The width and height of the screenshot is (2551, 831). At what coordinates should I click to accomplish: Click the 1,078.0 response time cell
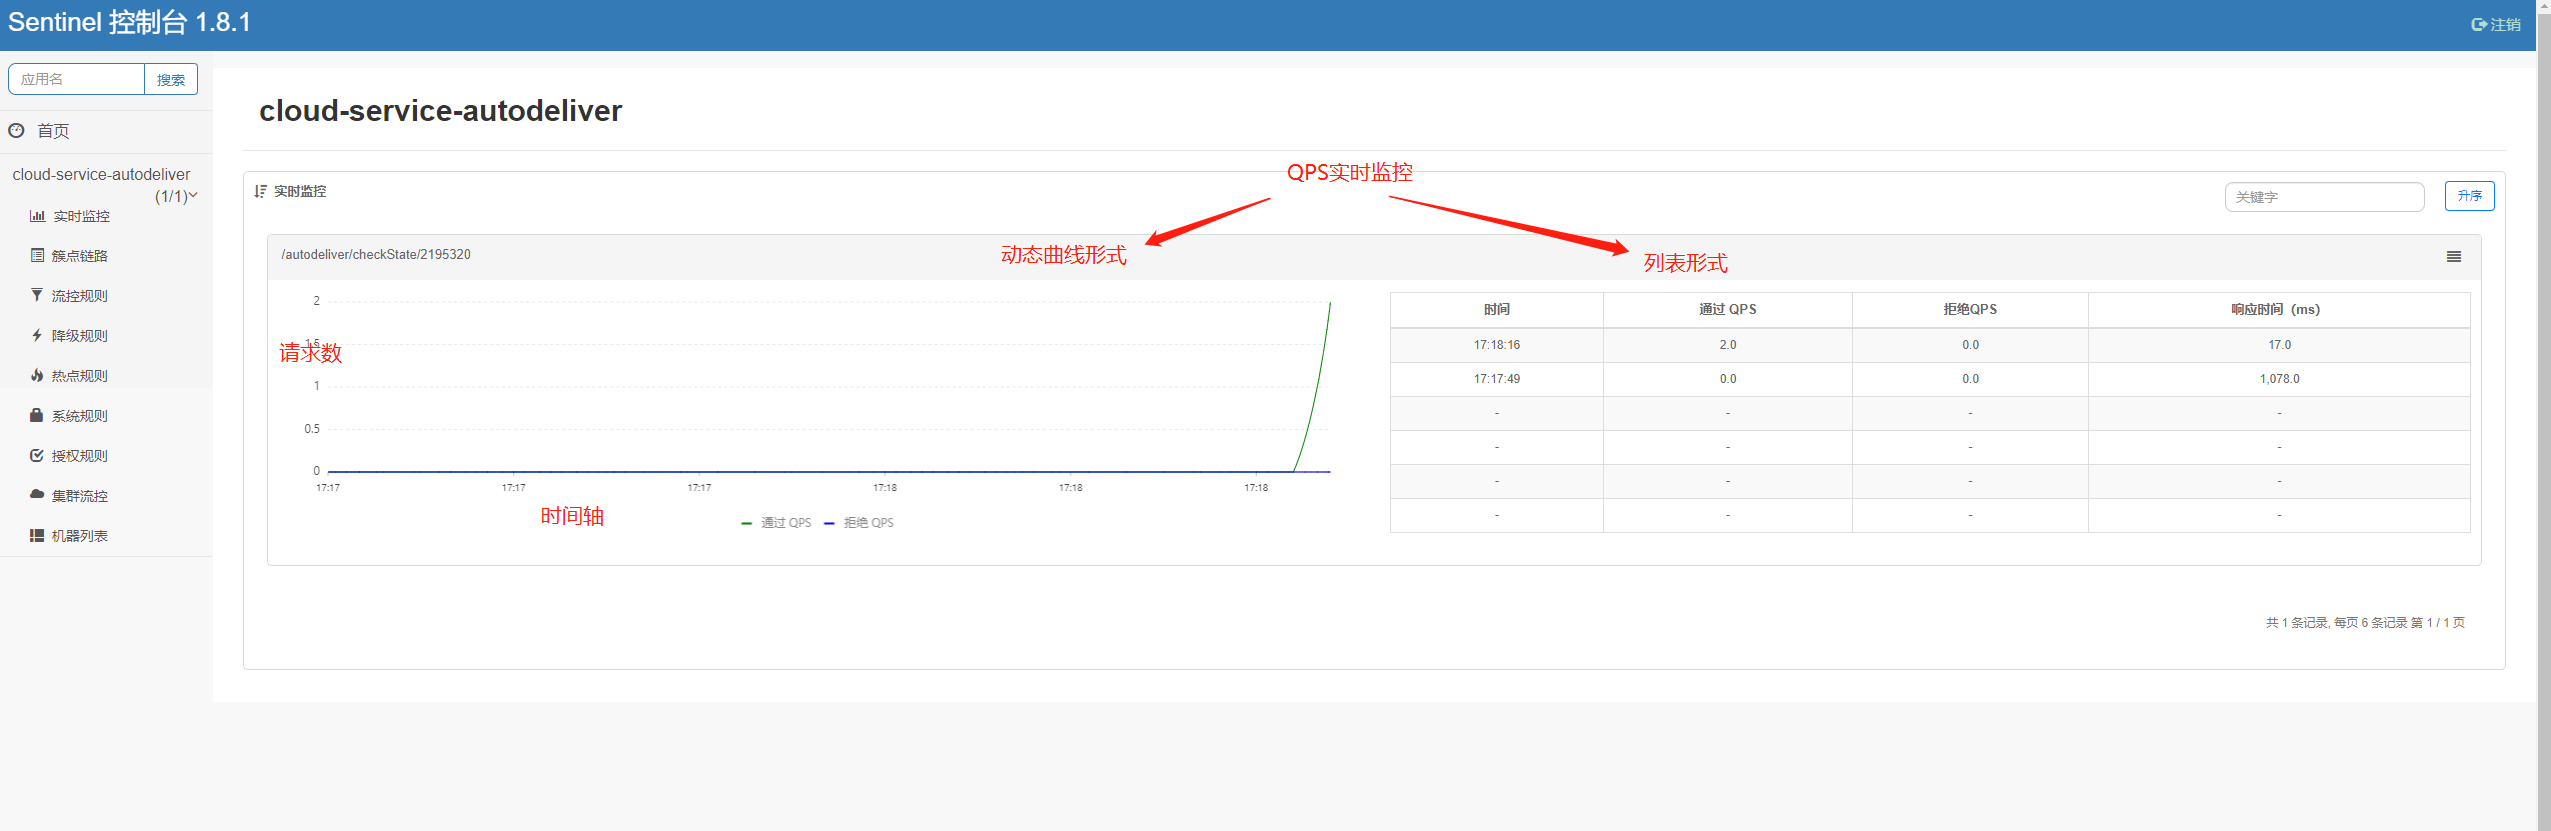coord(2278,379)
